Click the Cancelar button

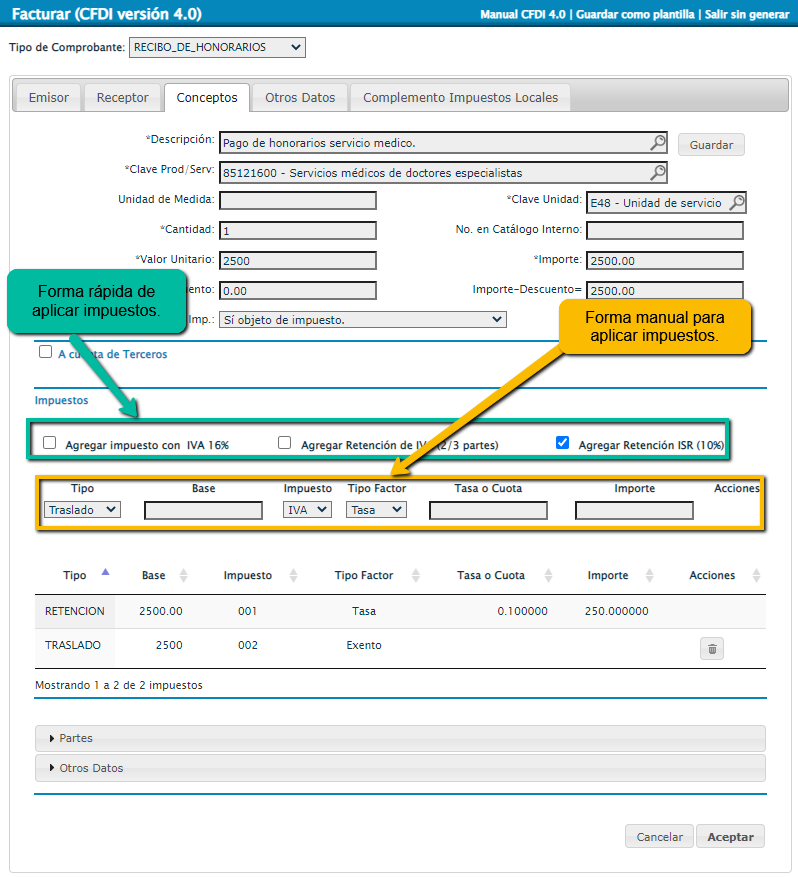(659, 837)
